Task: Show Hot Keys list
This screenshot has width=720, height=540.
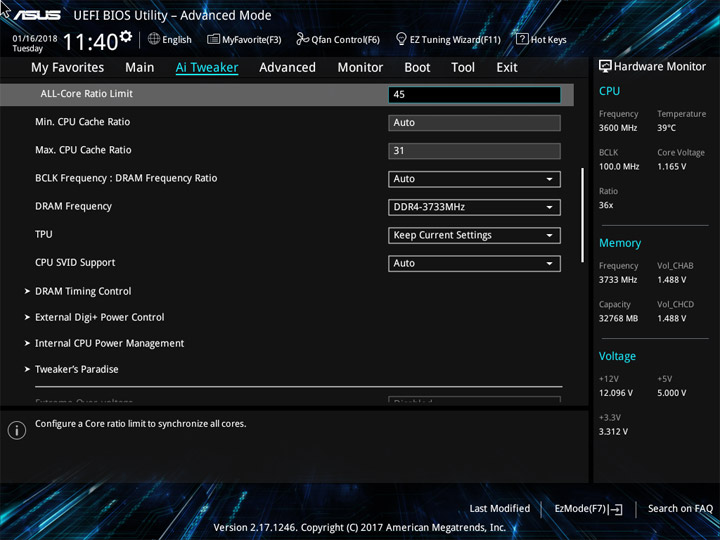Action: click(541, 39)
